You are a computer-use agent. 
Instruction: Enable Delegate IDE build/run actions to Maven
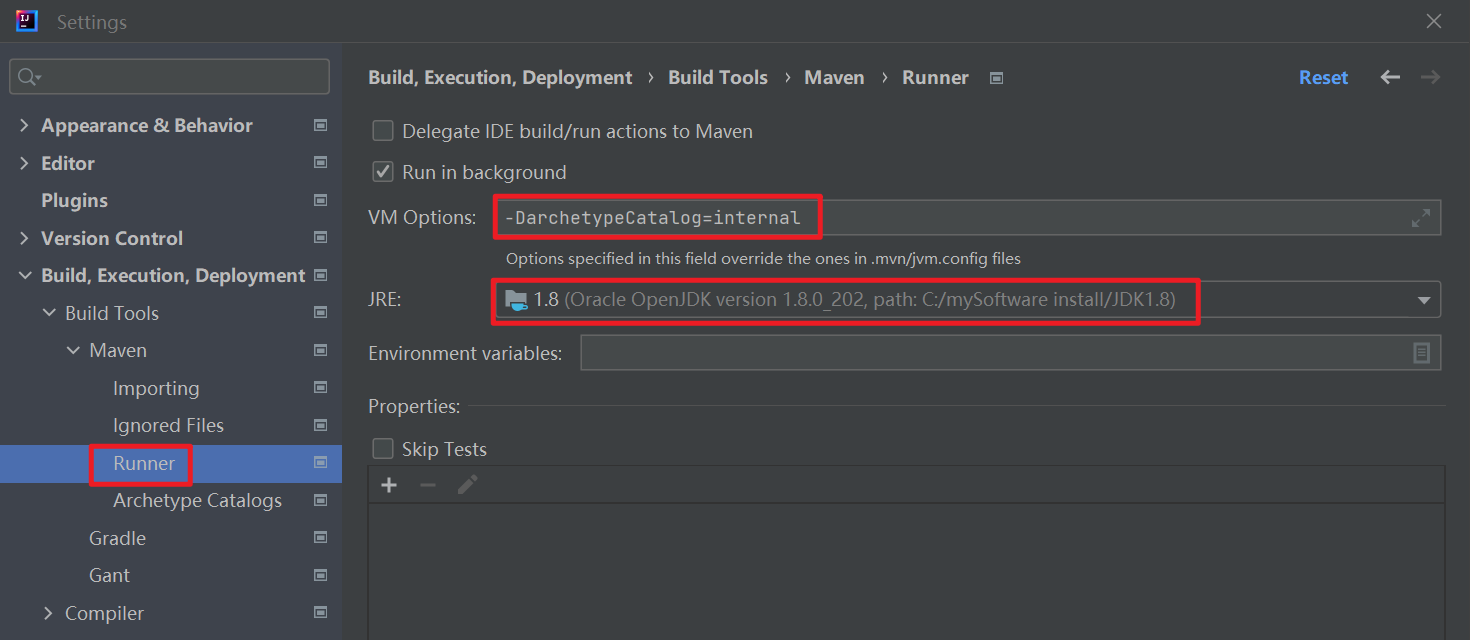[383, 131]
